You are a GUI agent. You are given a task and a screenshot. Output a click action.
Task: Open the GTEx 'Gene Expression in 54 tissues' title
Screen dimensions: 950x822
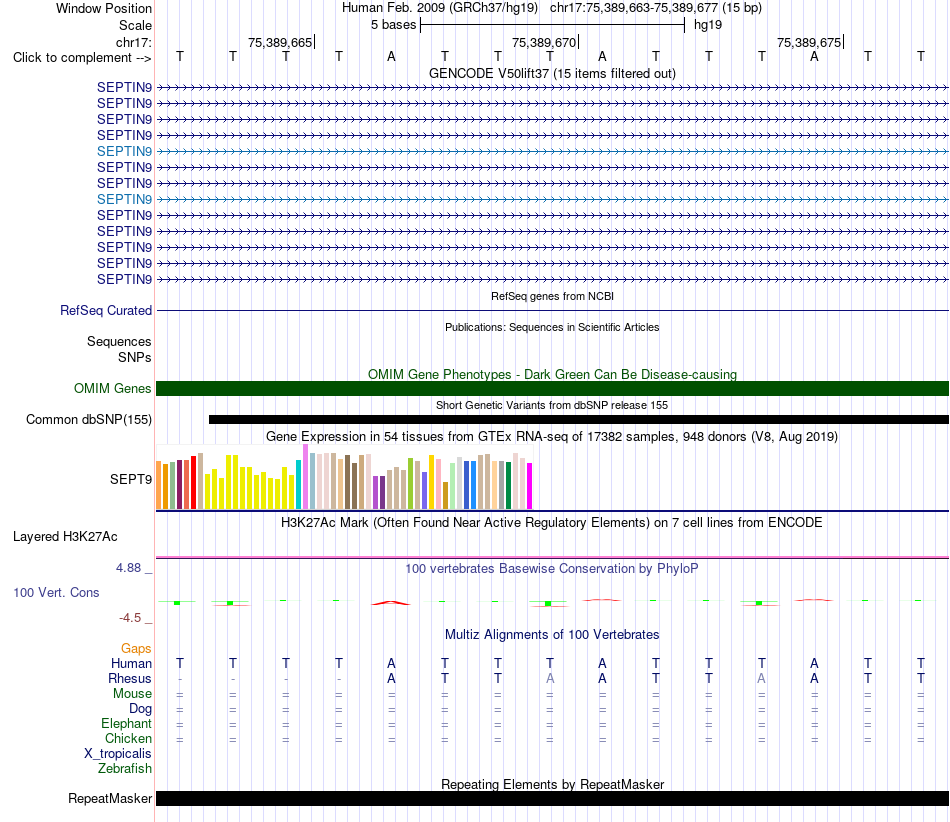(552, 437)
